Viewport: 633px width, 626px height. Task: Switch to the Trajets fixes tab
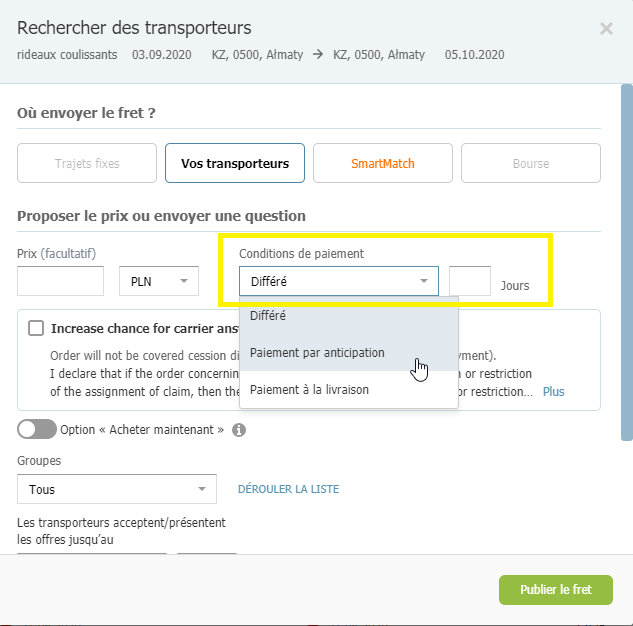87,163
